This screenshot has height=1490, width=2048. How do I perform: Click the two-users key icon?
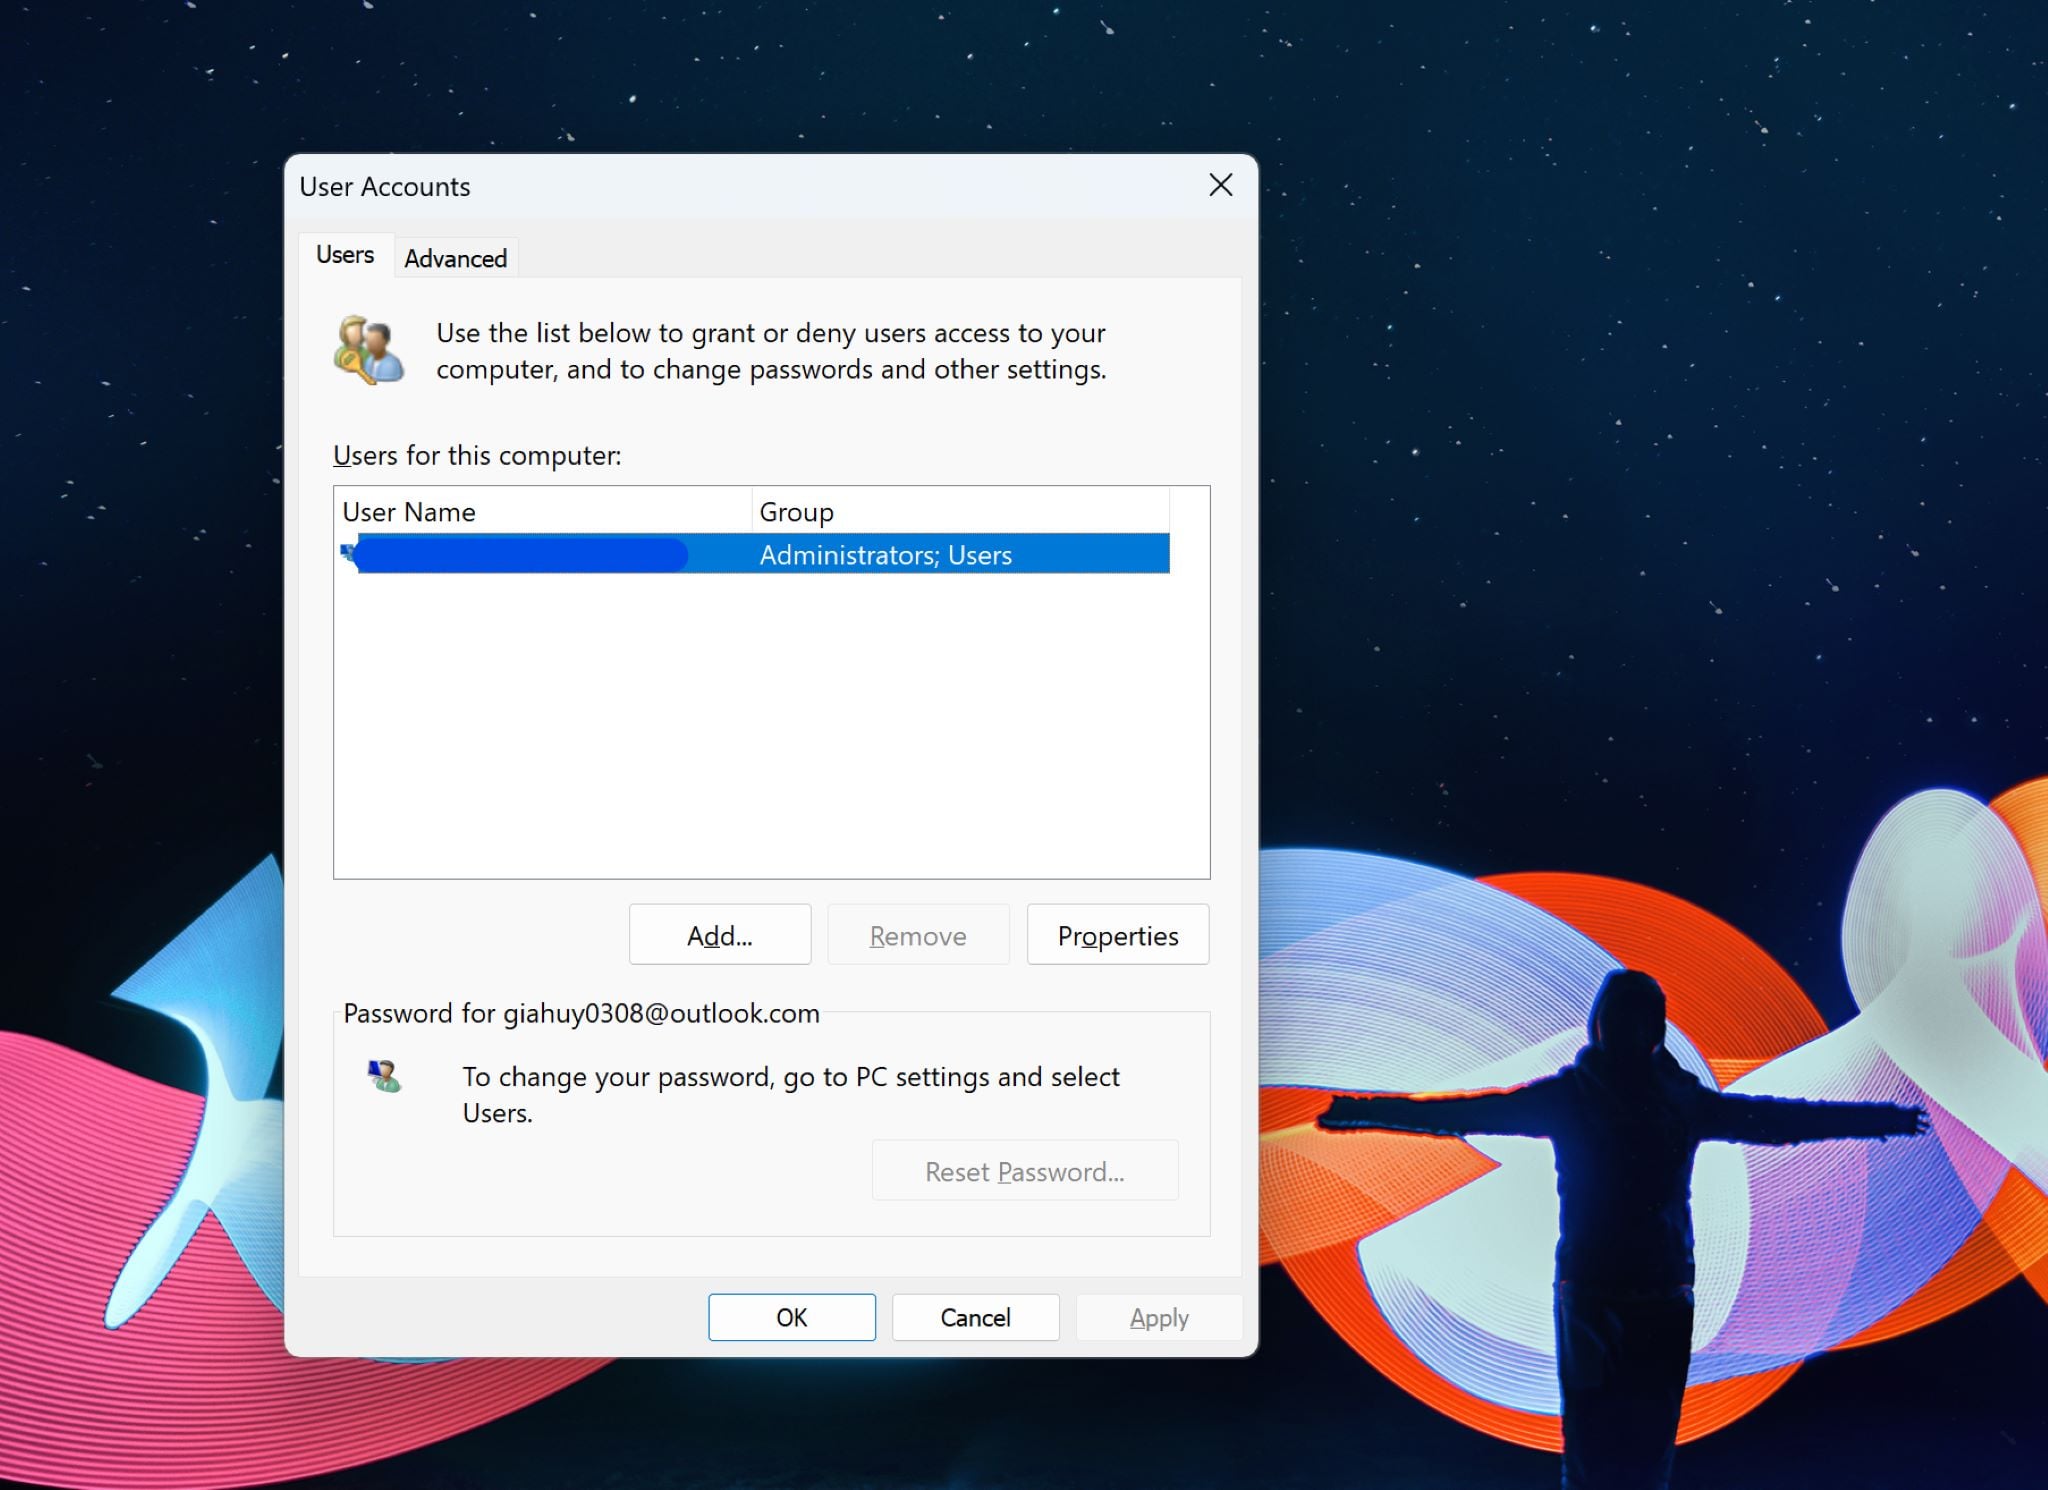click(x=368, y=350)
